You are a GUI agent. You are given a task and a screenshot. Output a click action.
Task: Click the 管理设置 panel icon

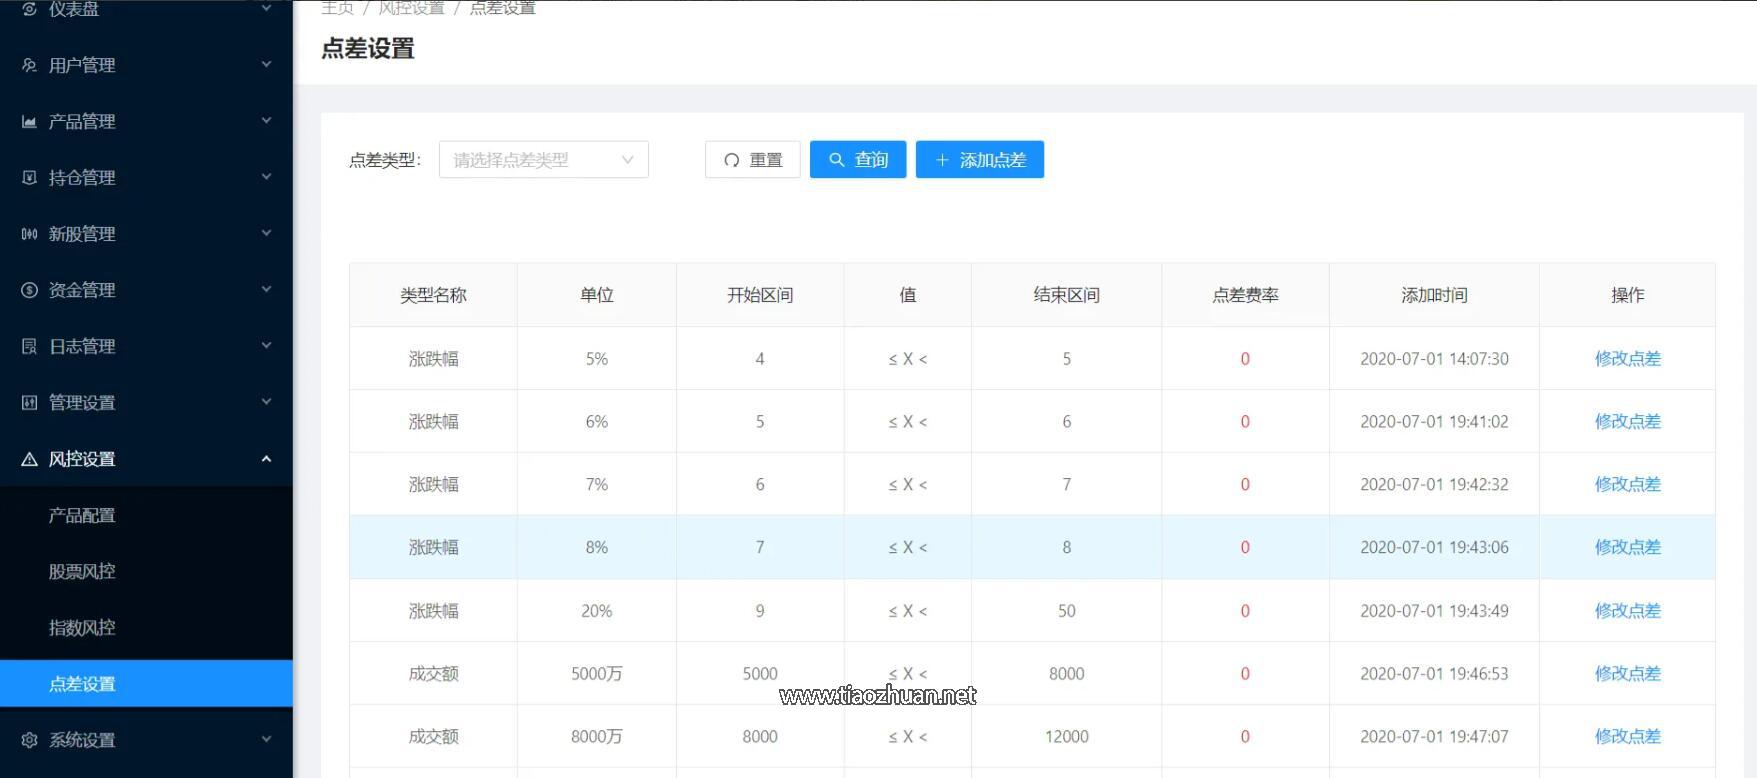[x=29, y=402]
